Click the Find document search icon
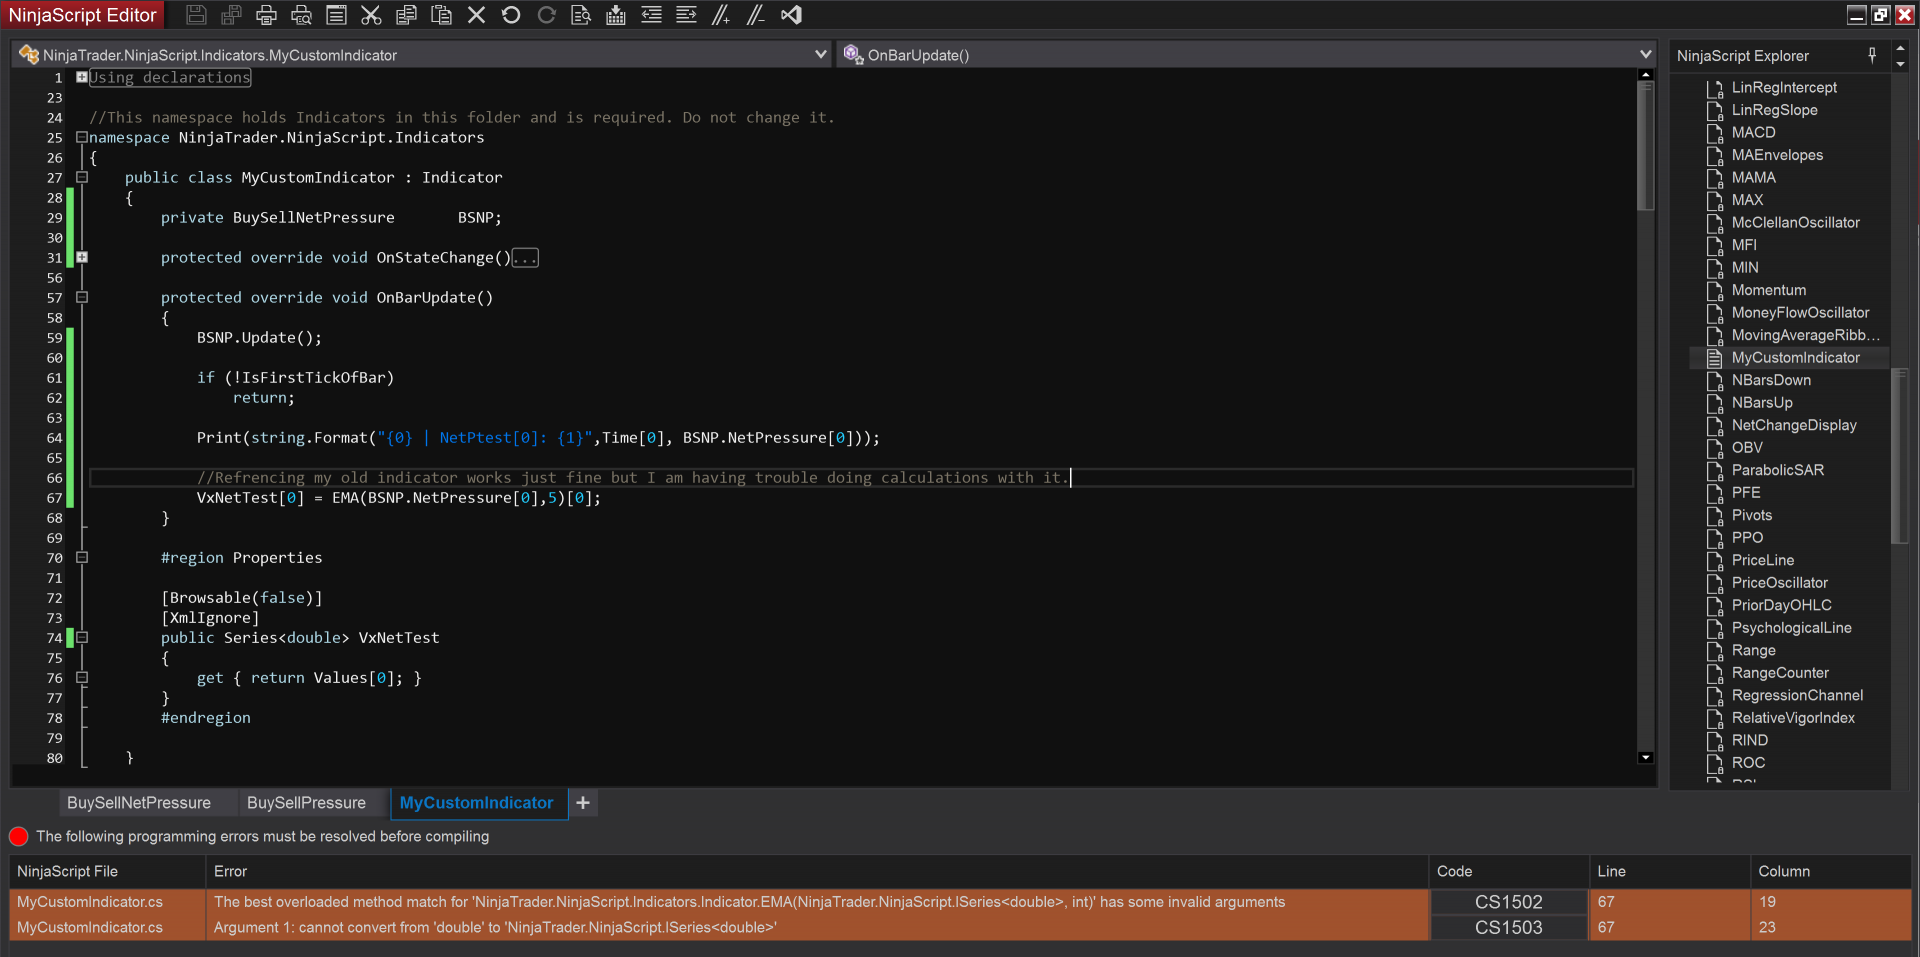 point(581,15)
